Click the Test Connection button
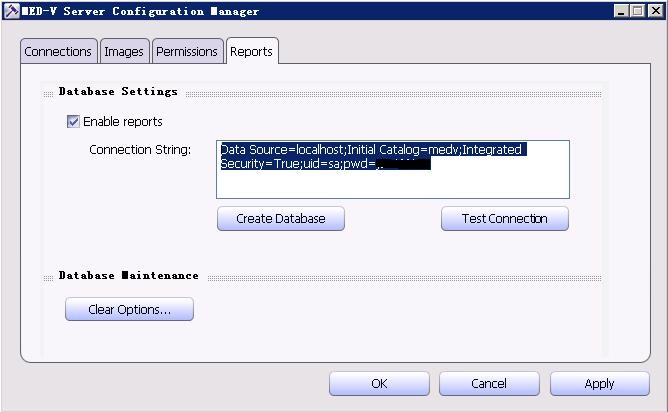 click(x=505, y=219)
